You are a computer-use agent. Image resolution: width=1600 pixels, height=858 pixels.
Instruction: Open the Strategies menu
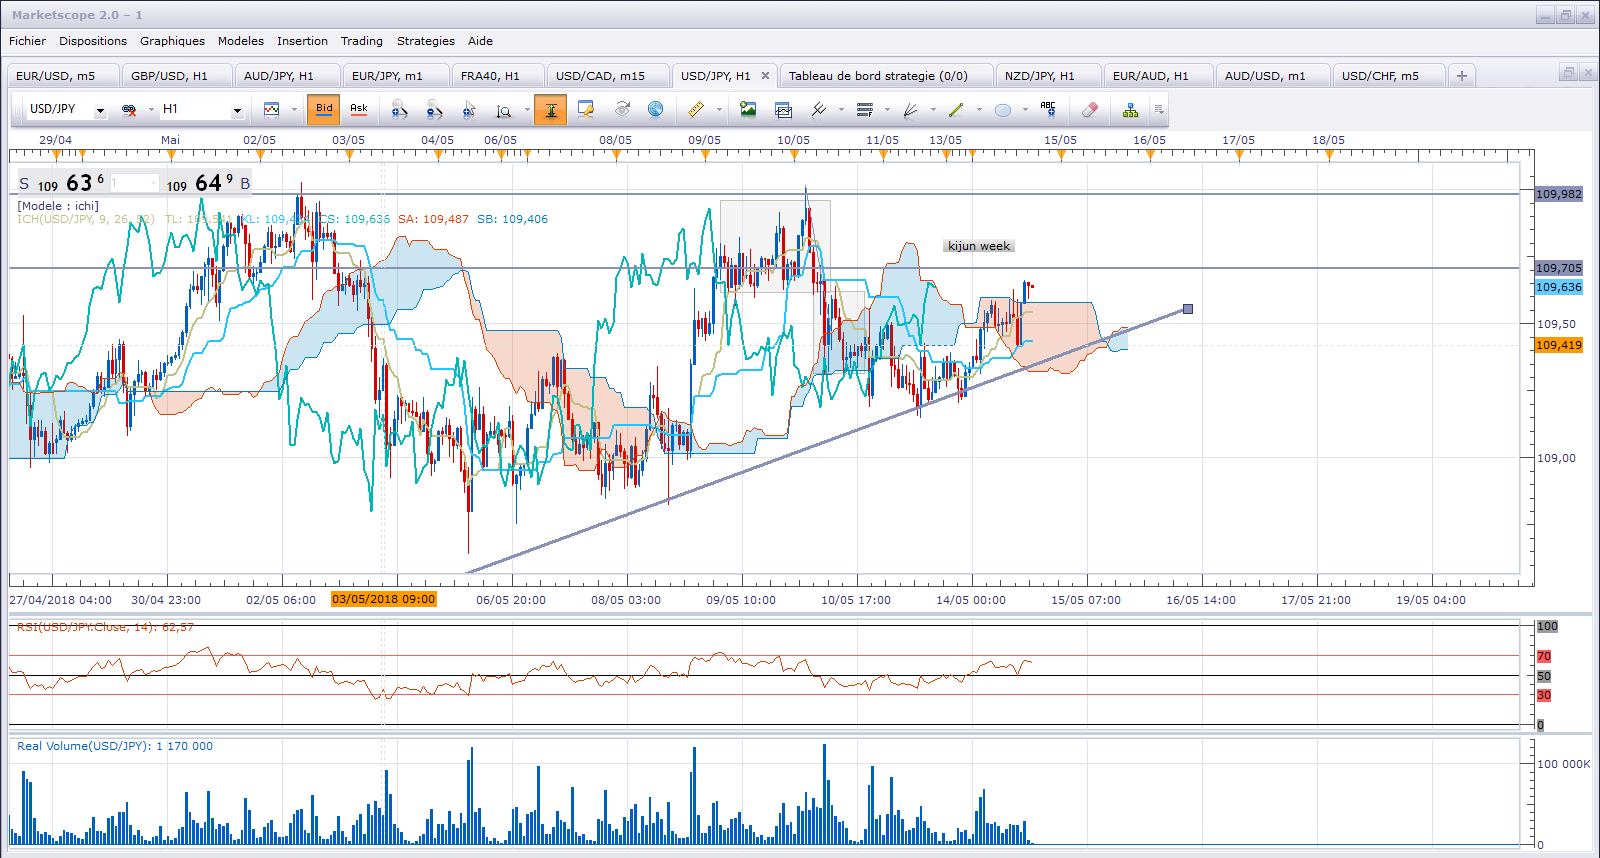pyautogui.click(x=425, y=41)
